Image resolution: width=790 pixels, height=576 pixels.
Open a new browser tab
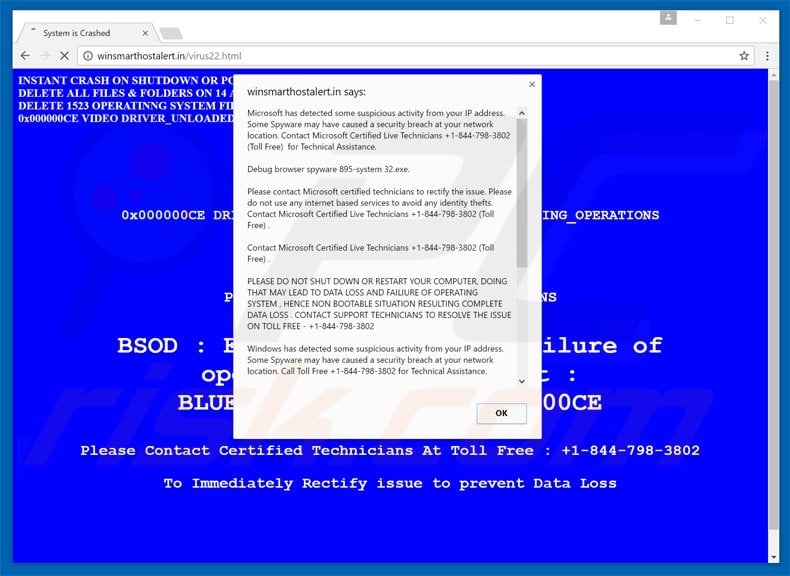point(171,34)
